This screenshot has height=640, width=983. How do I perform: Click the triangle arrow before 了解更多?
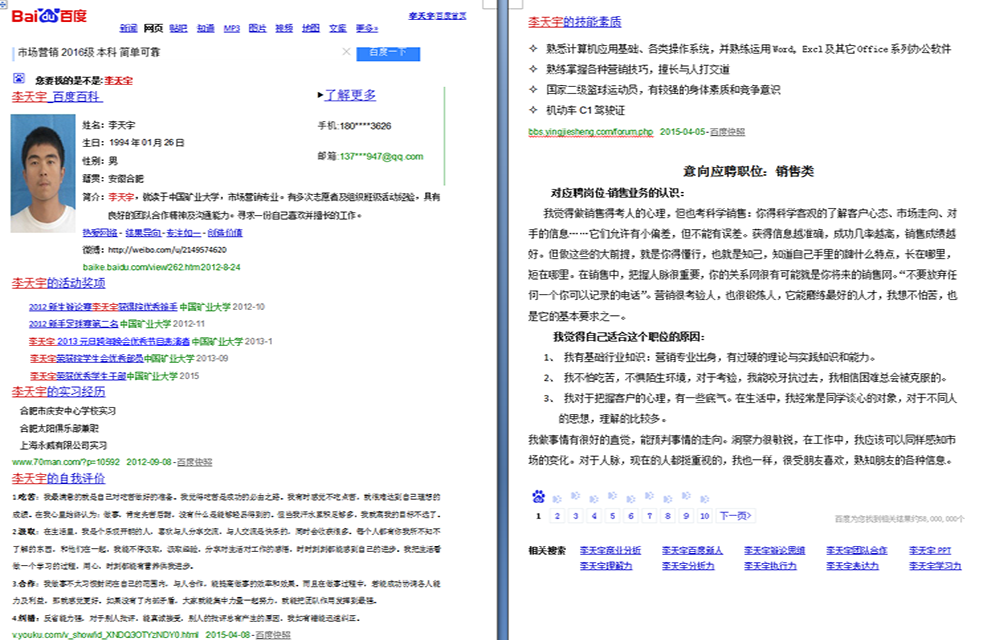pyautogui.click(x=319, y=95)
